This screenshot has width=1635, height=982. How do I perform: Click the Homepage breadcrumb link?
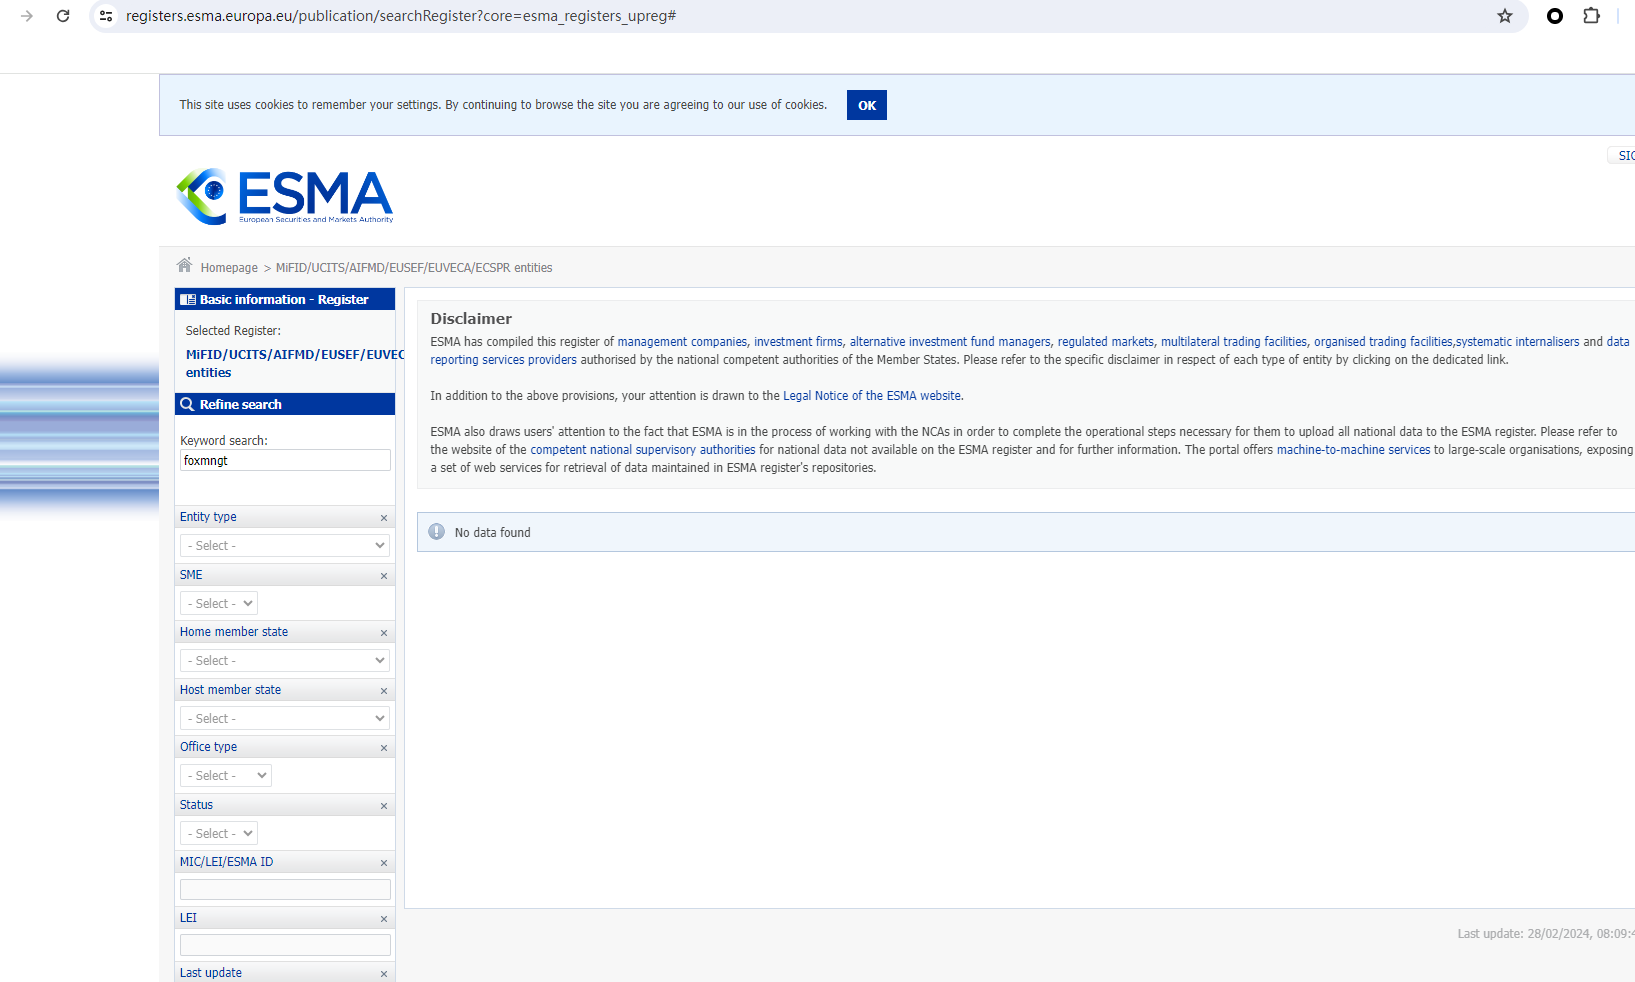coord(229,268)
